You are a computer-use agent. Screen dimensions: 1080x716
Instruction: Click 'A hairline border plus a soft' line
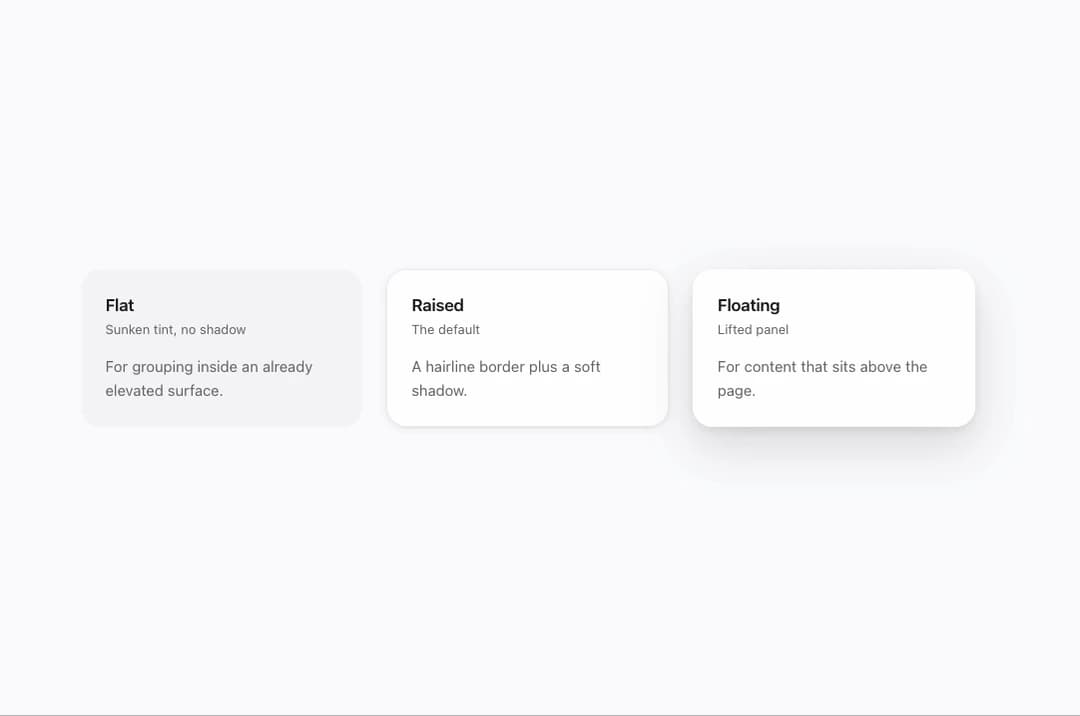point(506,367)
